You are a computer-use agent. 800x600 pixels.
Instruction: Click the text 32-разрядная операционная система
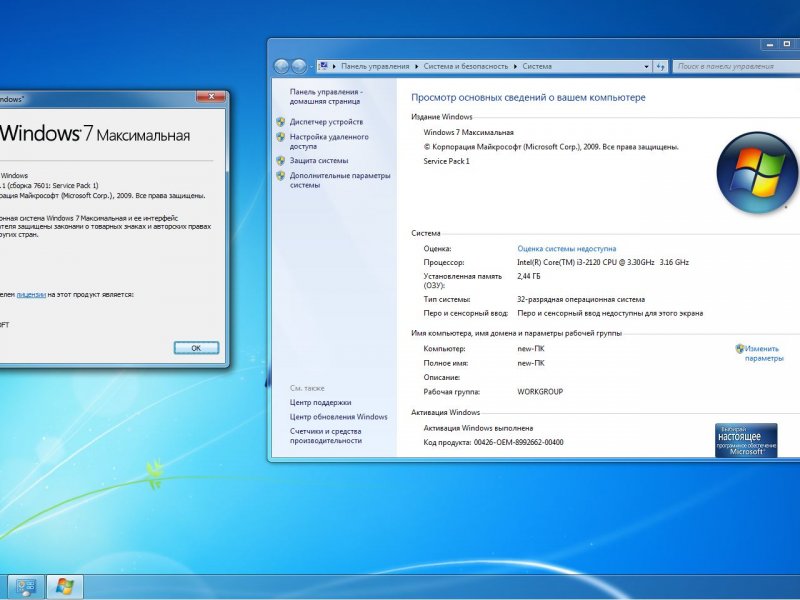click(x=581, y=299)
